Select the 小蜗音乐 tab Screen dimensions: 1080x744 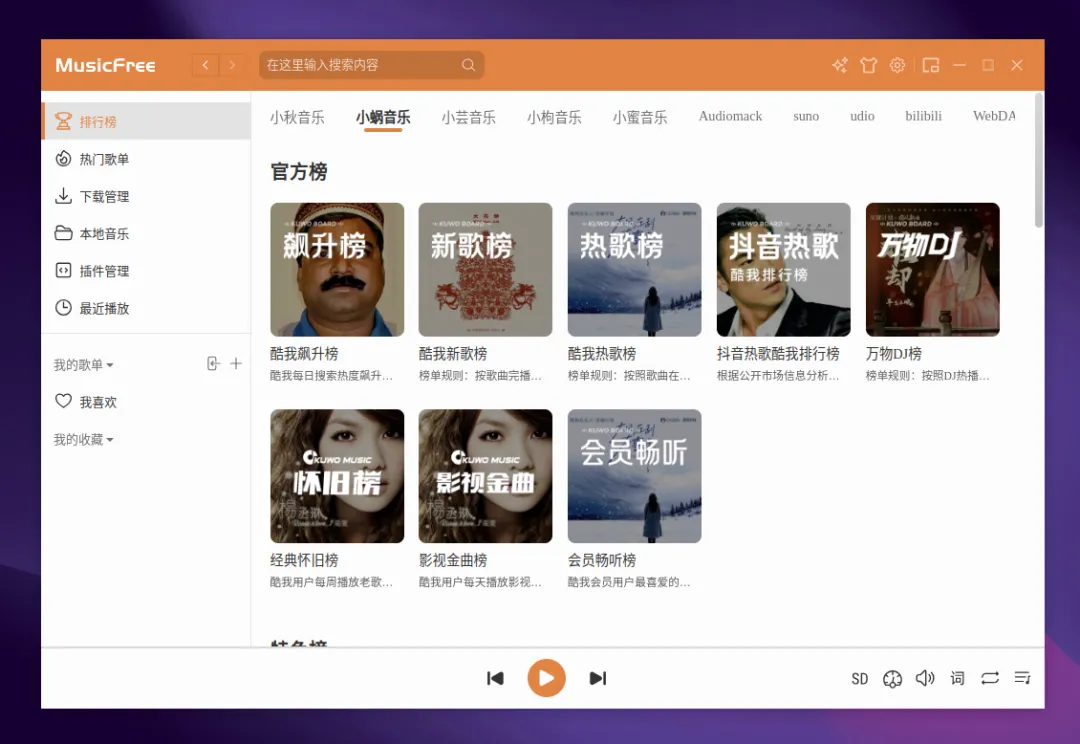pyautogui.click(x=383, y=117)
